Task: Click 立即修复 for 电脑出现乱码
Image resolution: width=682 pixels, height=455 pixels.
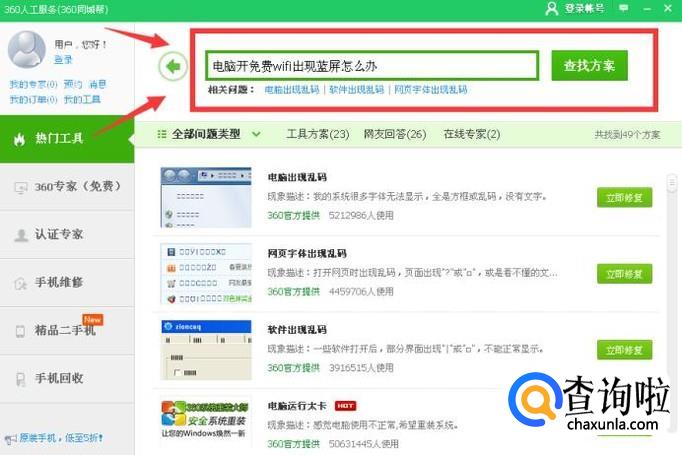Action: coord(624,197)
